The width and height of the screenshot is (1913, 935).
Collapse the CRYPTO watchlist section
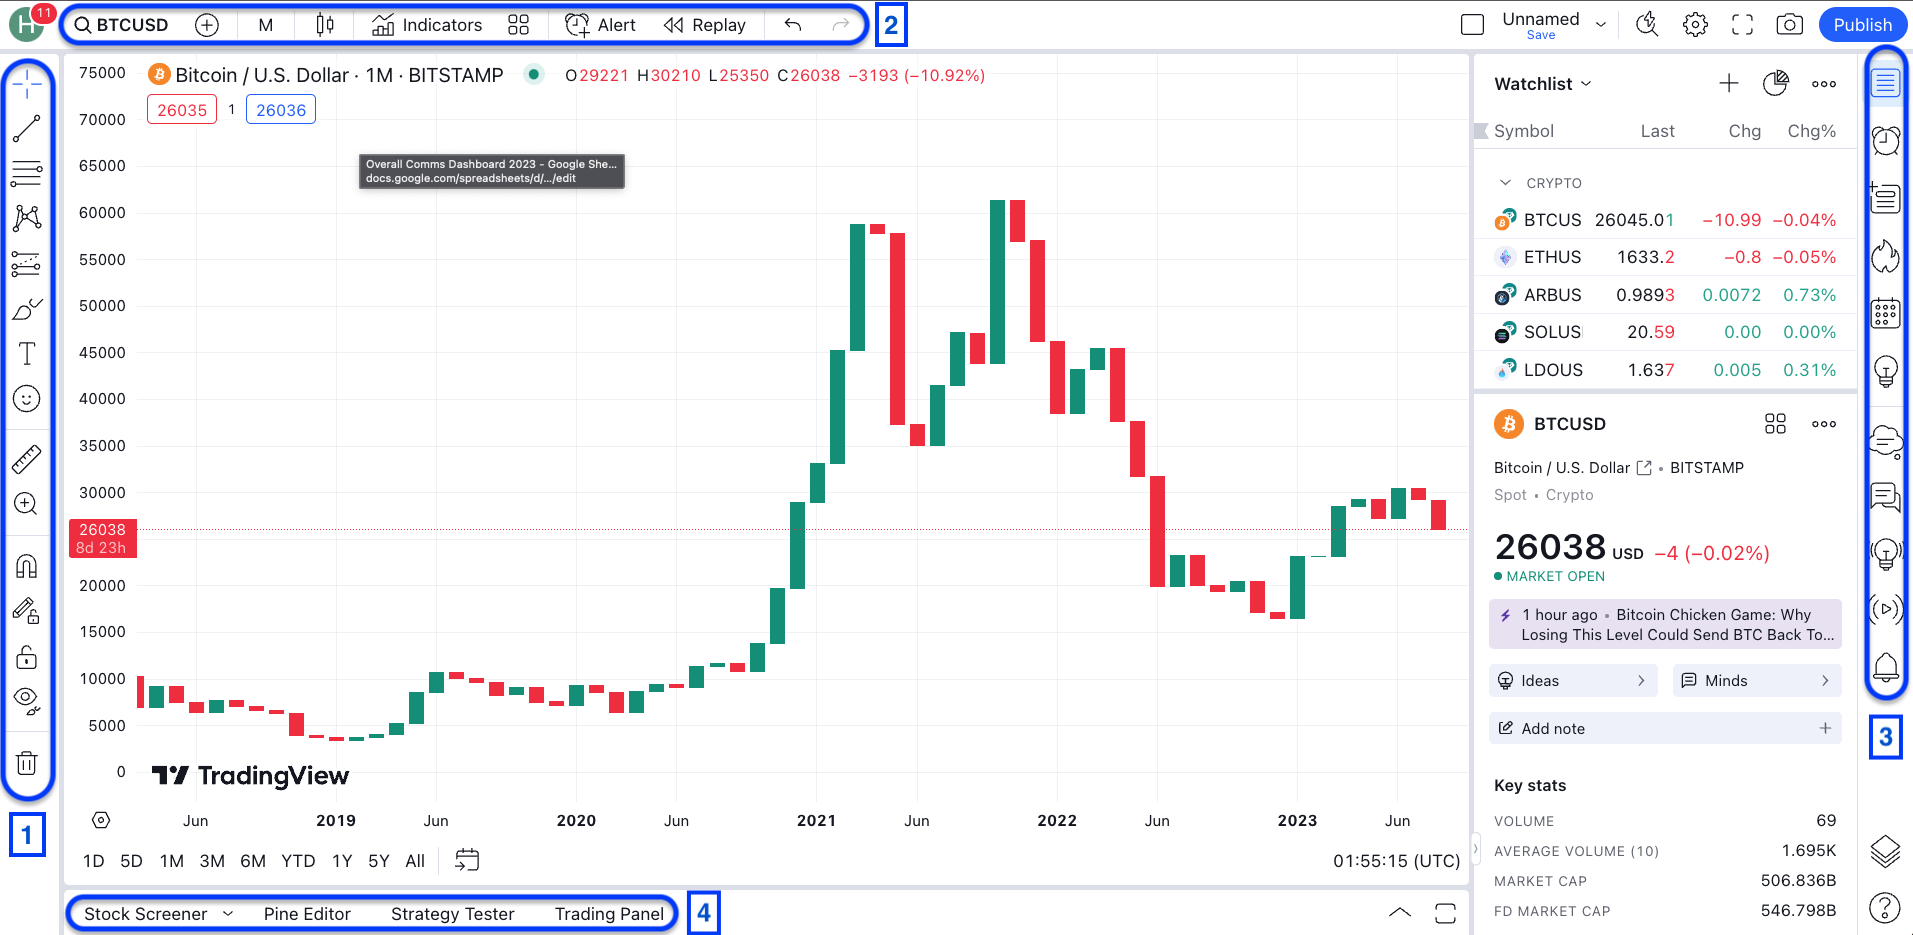coord(1505,182)
